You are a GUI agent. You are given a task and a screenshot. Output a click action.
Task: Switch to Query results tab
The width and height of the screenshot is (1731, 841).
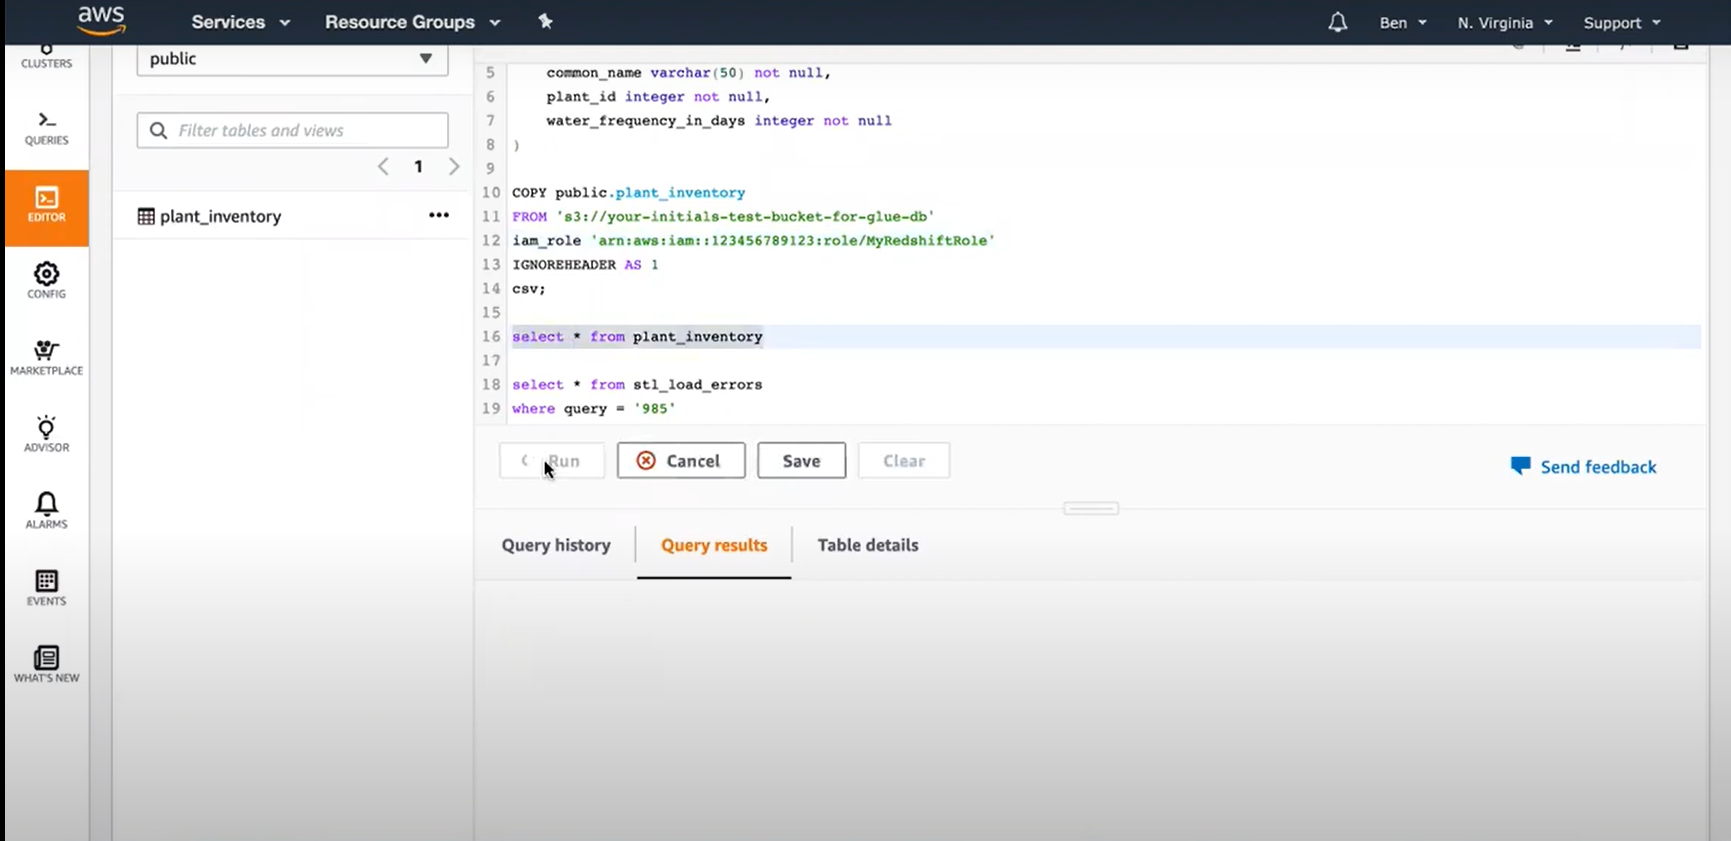click(x=714, y=545)
